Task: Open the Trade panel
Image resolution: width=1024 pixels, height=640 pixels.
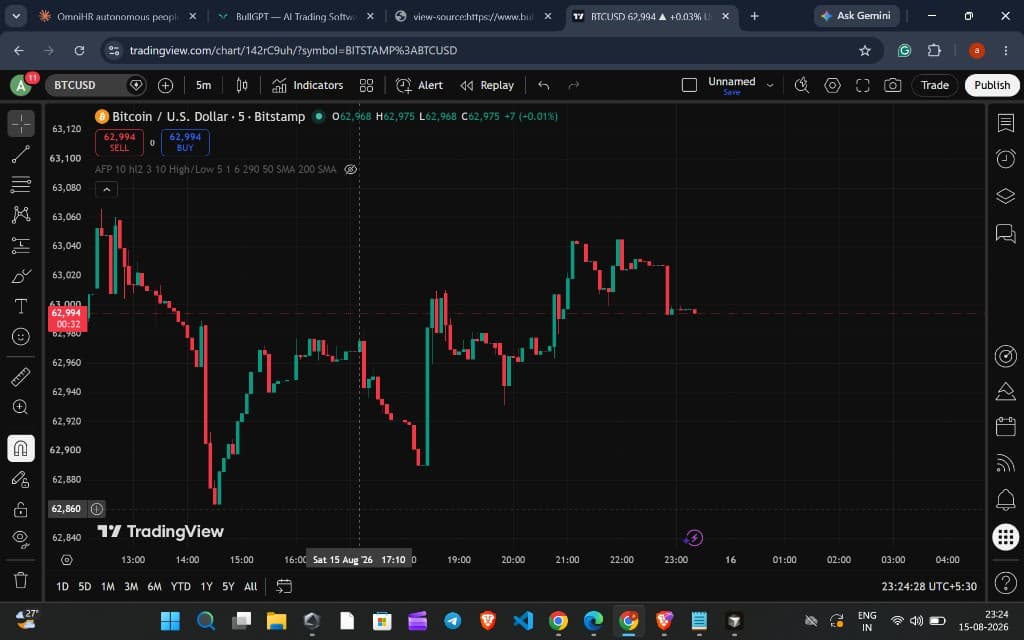Action: coord(935,85)
